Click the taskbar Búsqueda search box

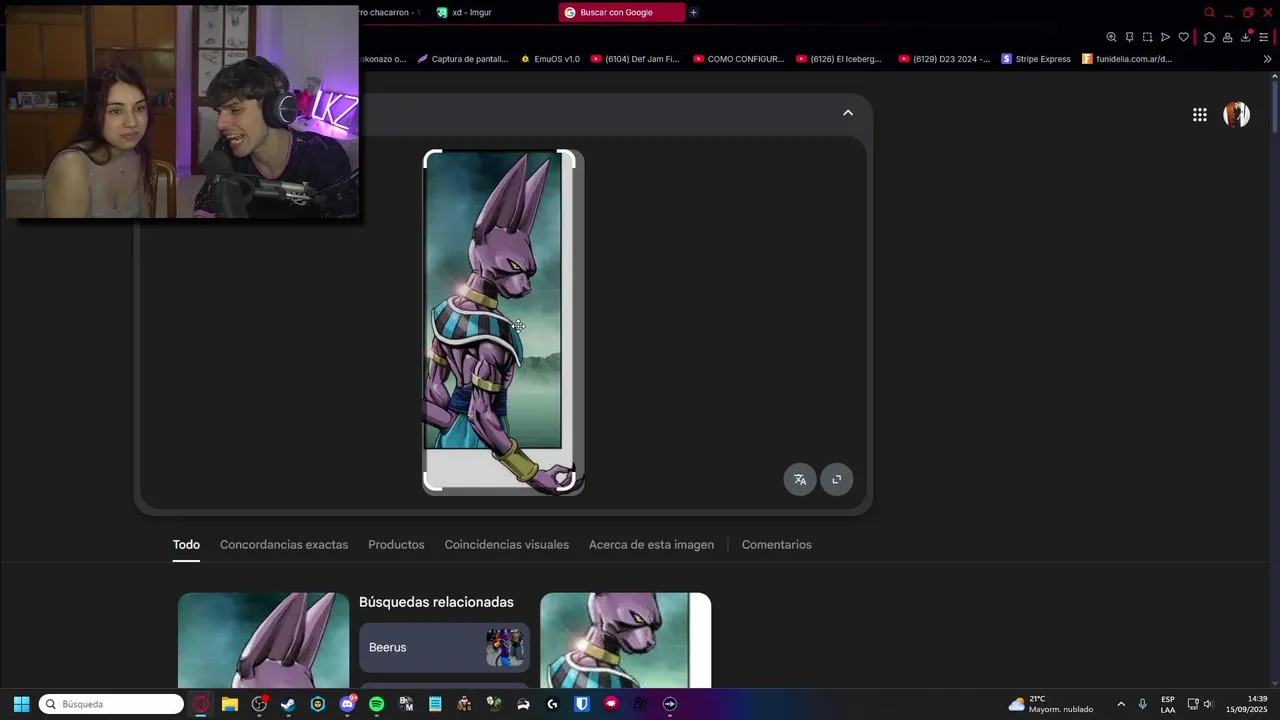(x=111, y=704)
